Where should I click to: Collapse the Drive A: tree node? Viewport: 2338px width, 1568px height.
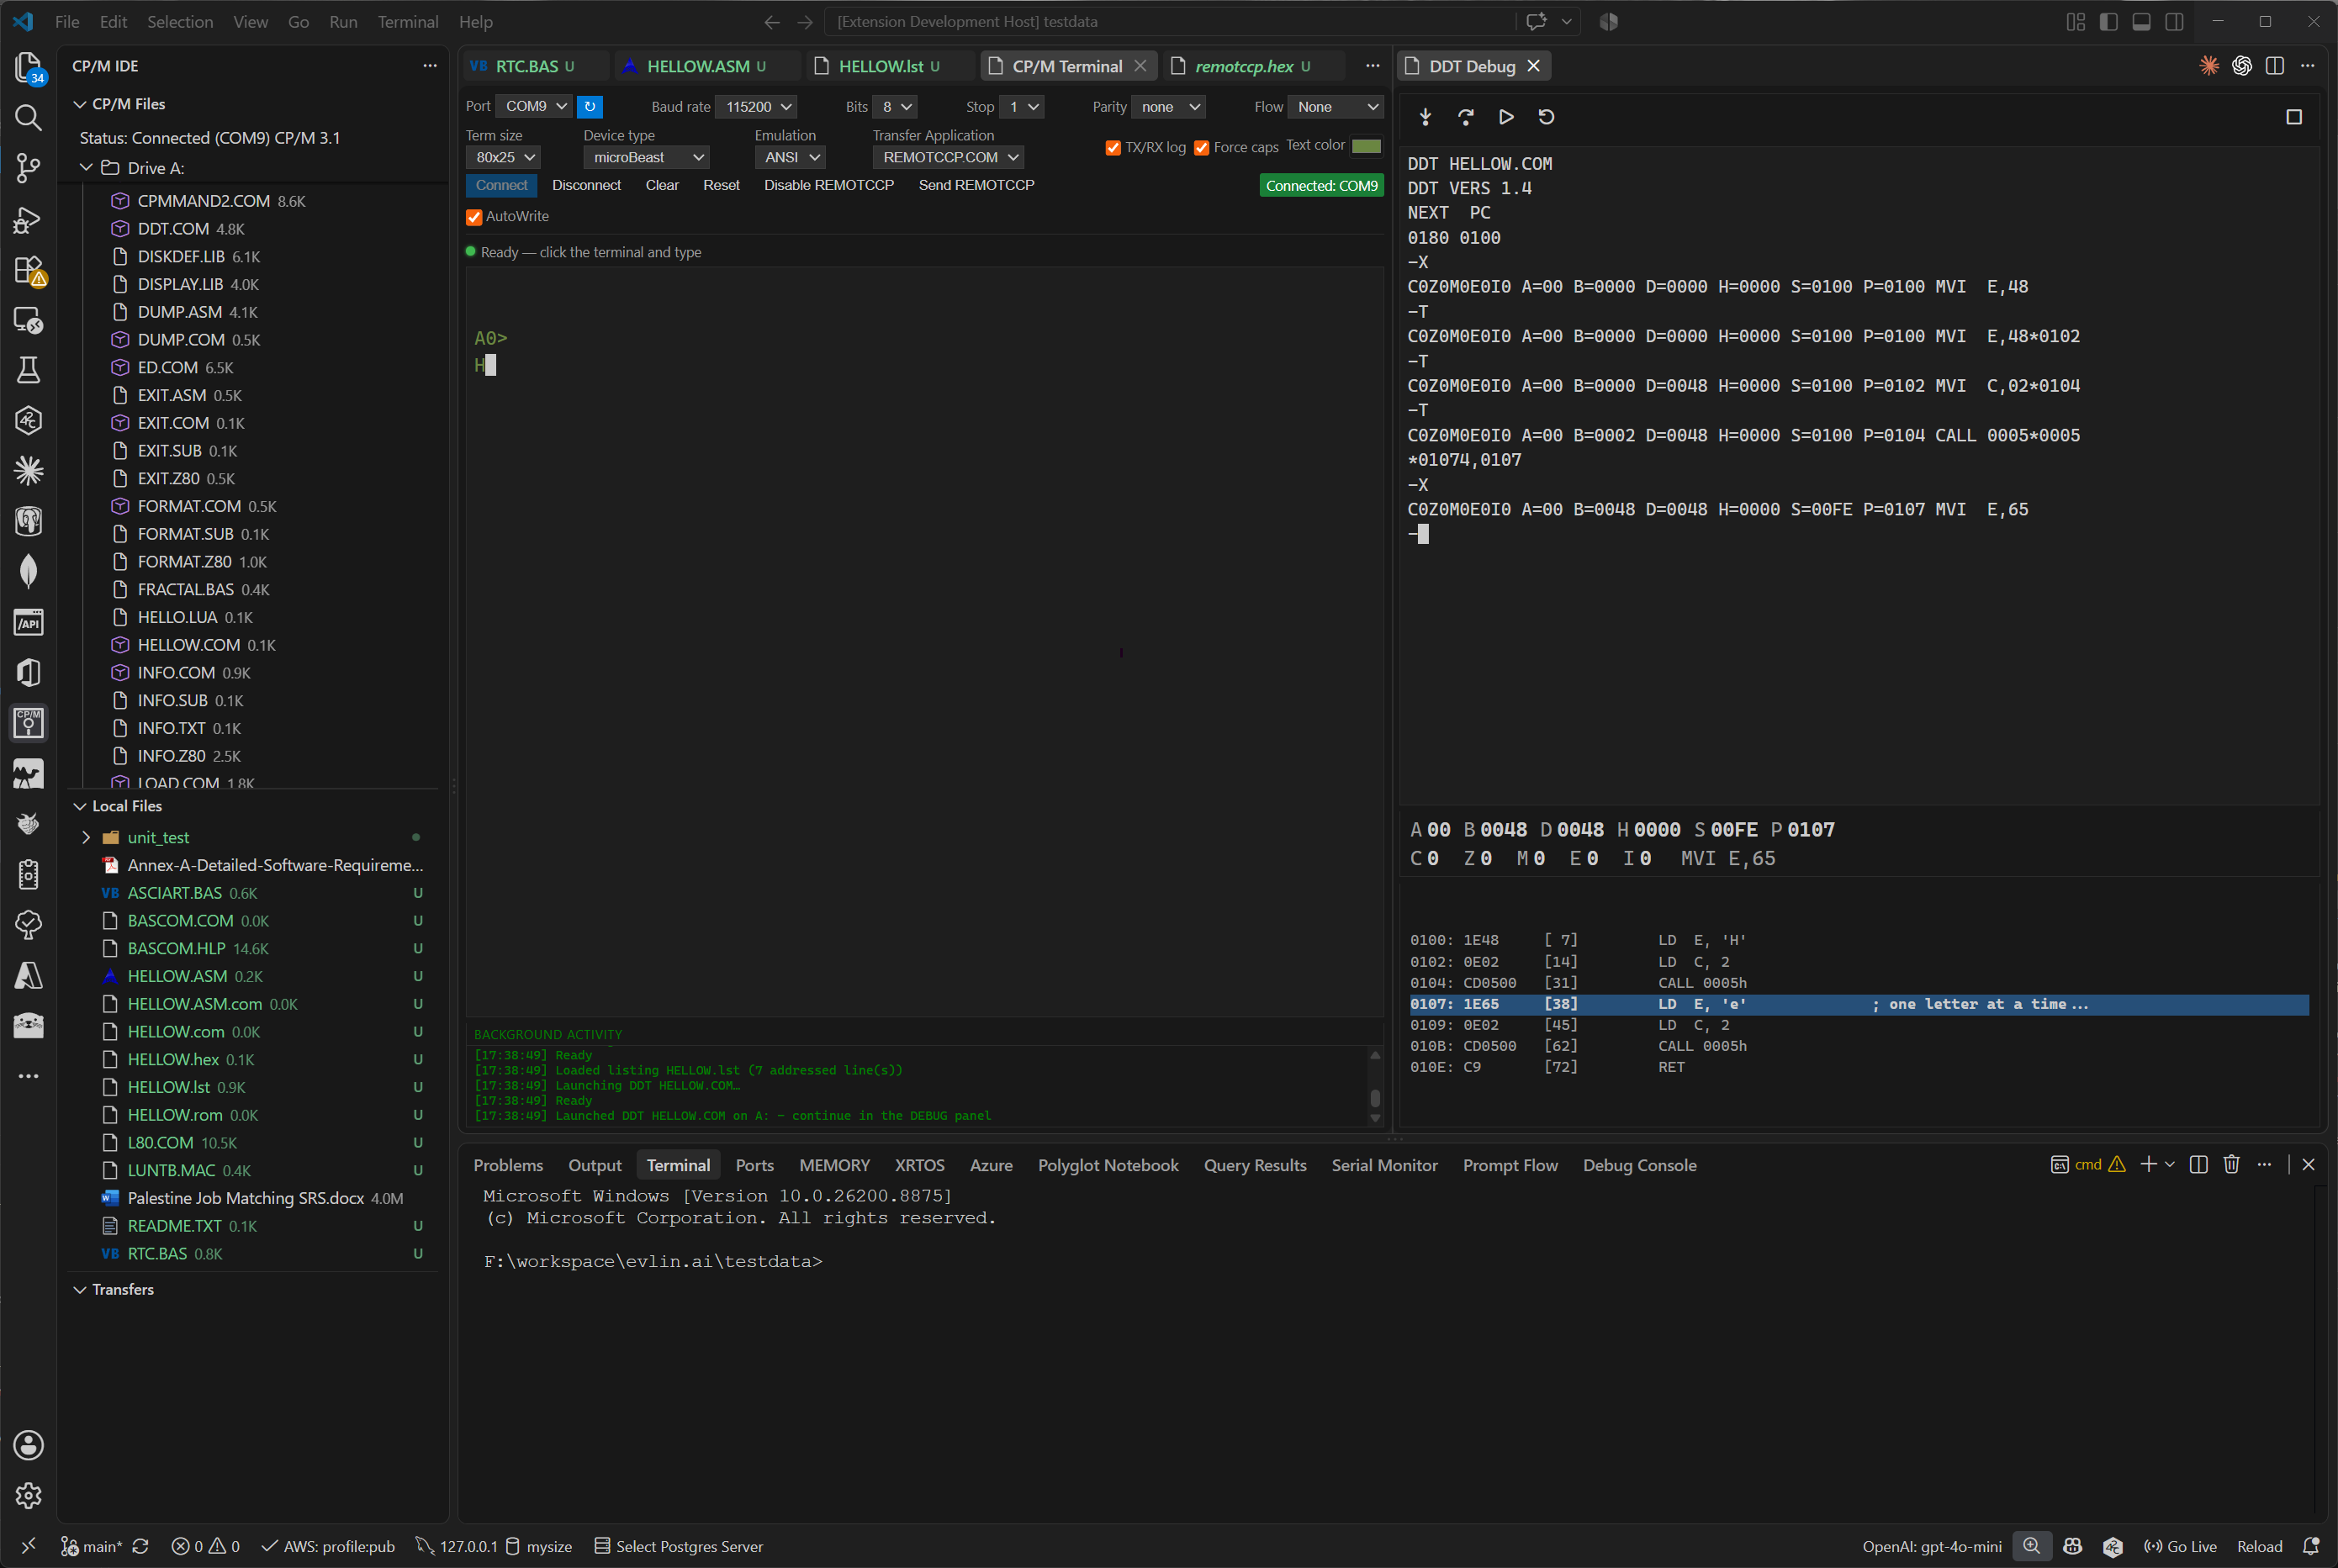(87, 168)
